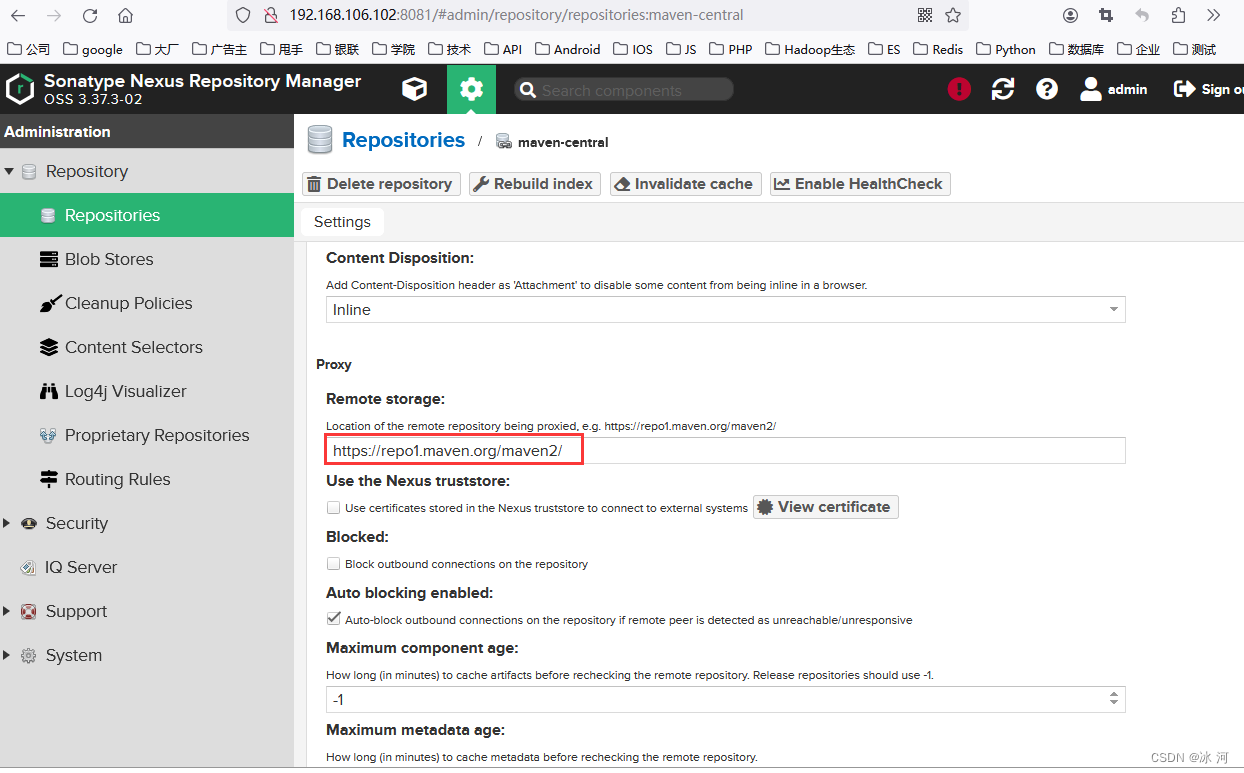Bookmark page with the star icon
This screenshot has height=773, width=1244.
coord(953,15)
